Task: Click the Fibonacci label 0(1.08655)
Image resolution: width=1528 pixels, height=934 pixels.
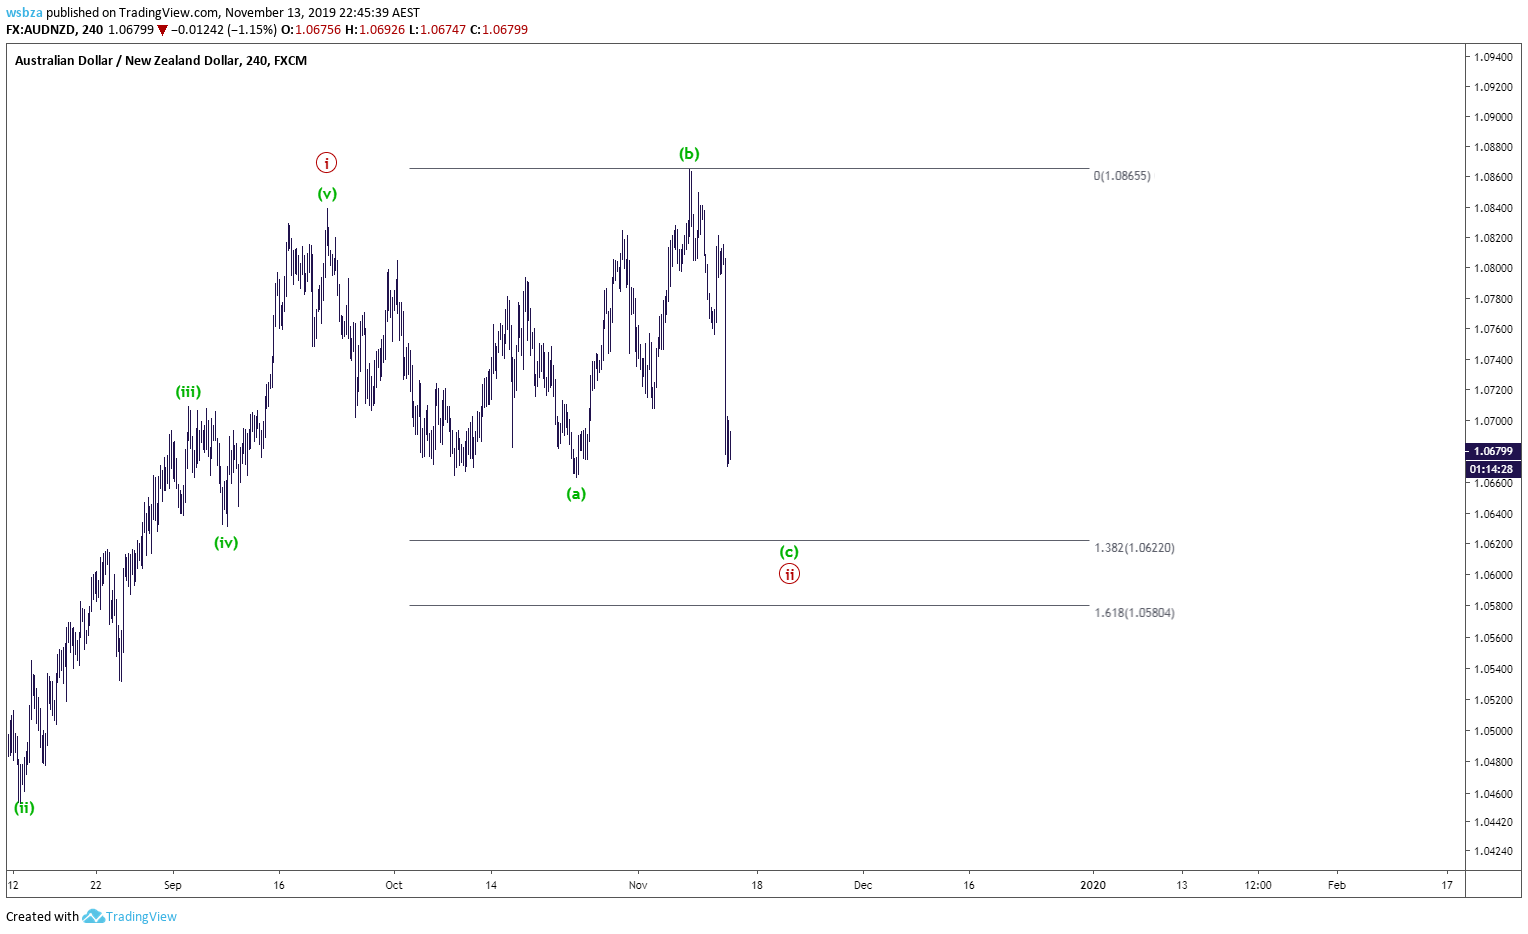Action: [x=1122, y=176]
